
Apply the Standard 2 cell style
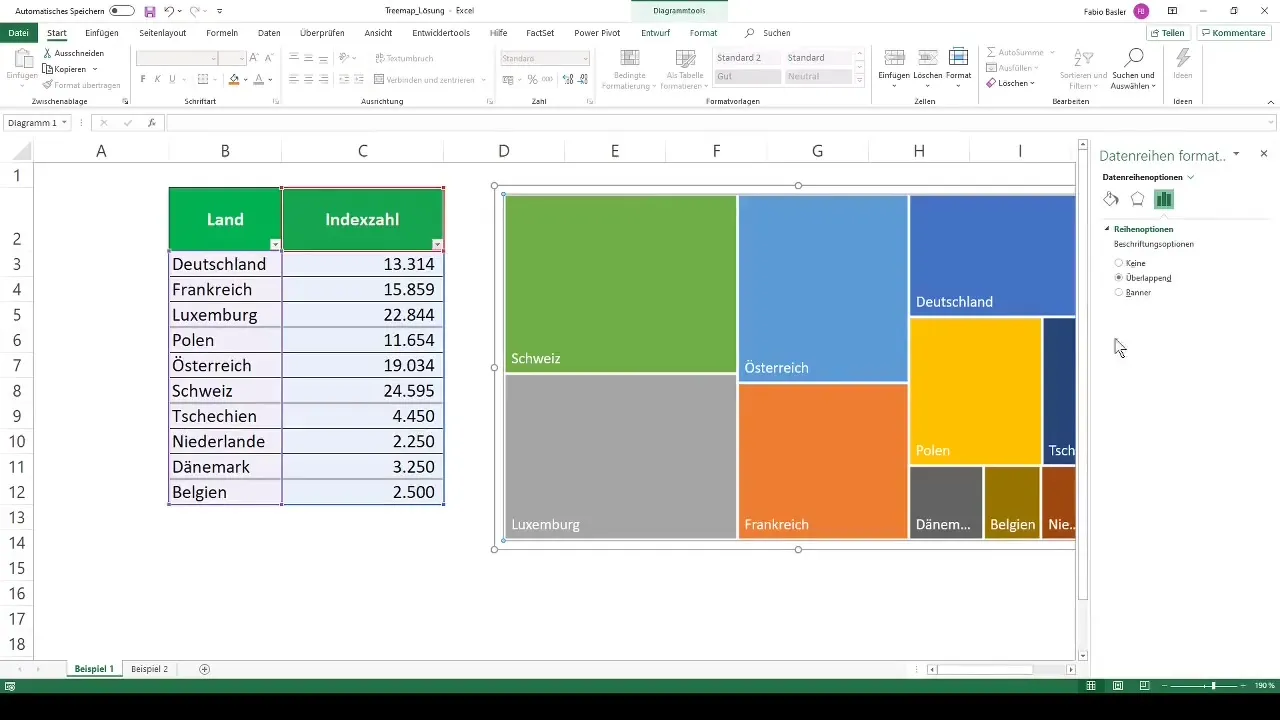pyautogui.click(x=748, y=58)
